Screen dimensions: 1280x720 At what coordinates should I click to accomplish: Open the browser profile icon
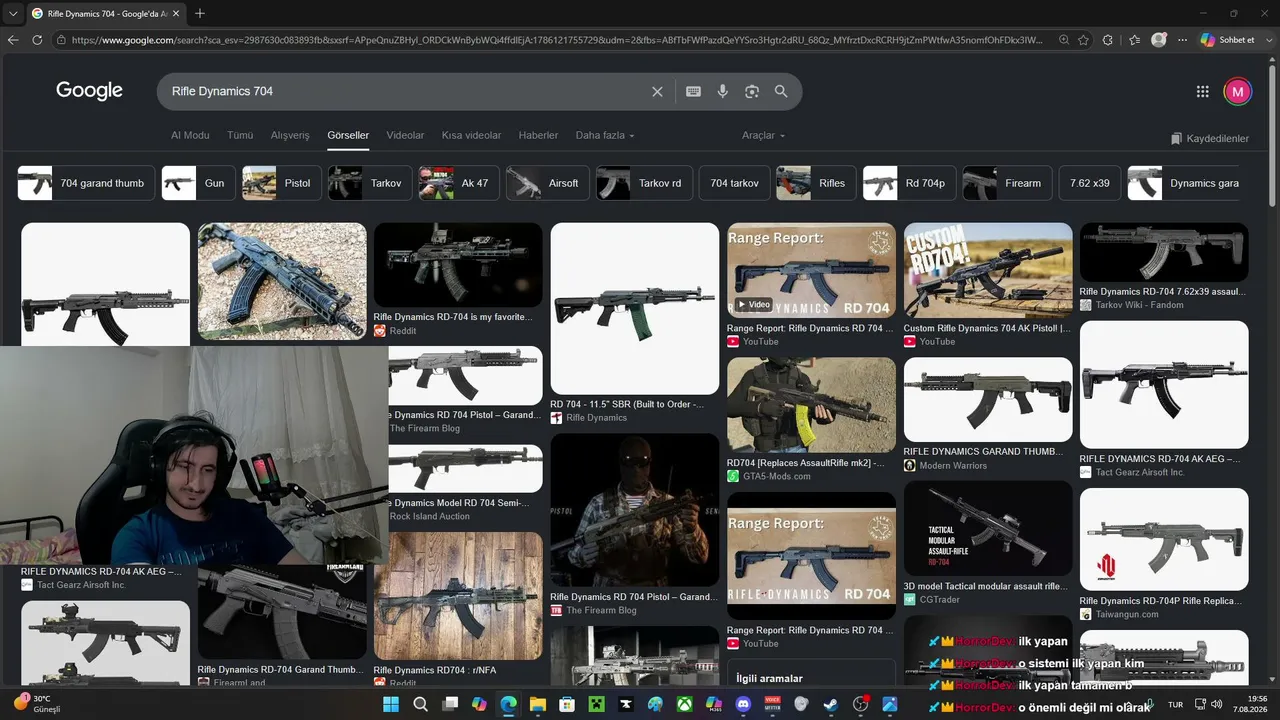coord(1159,40)
